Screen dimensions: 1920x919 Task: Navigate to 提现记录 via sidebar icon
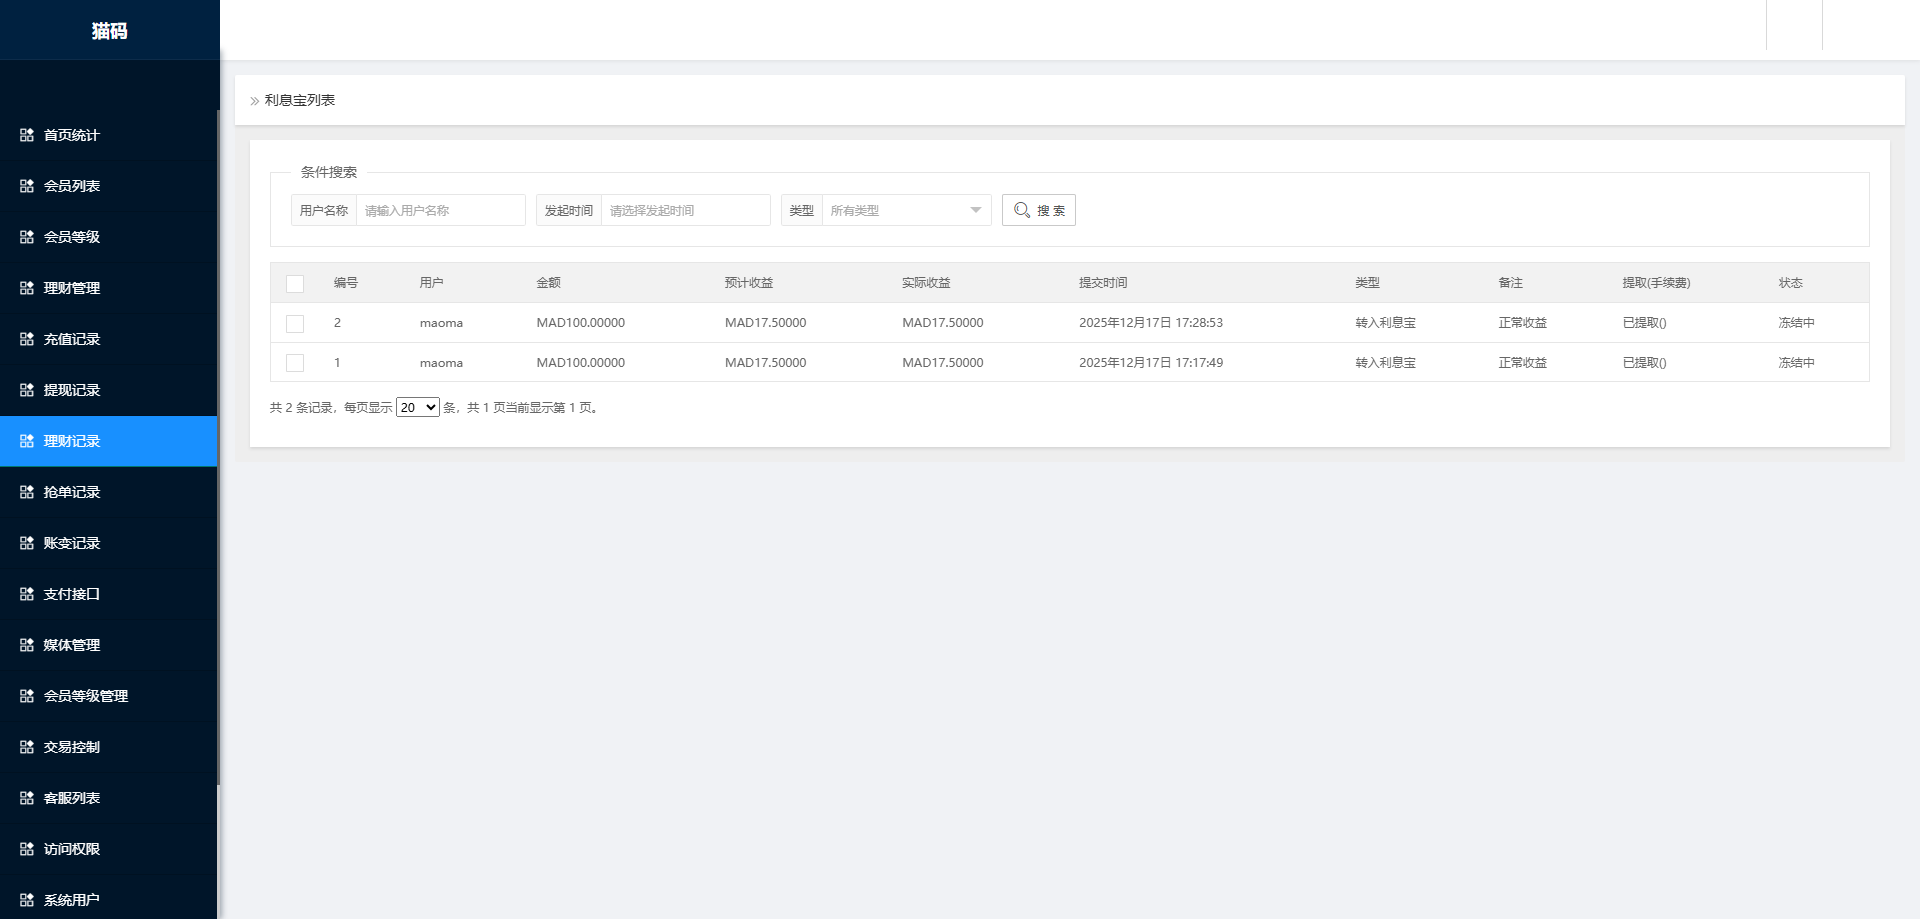[x=70, y=390]
